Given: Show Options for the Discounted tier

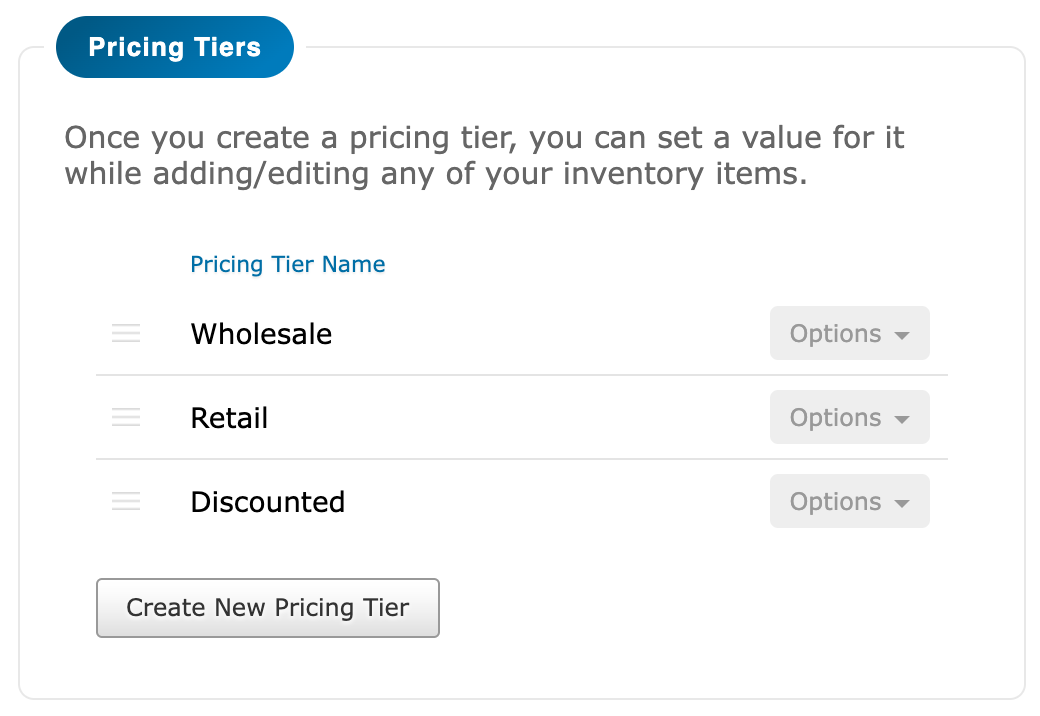Looking at the screenshot, I should [x=849, y=502].
